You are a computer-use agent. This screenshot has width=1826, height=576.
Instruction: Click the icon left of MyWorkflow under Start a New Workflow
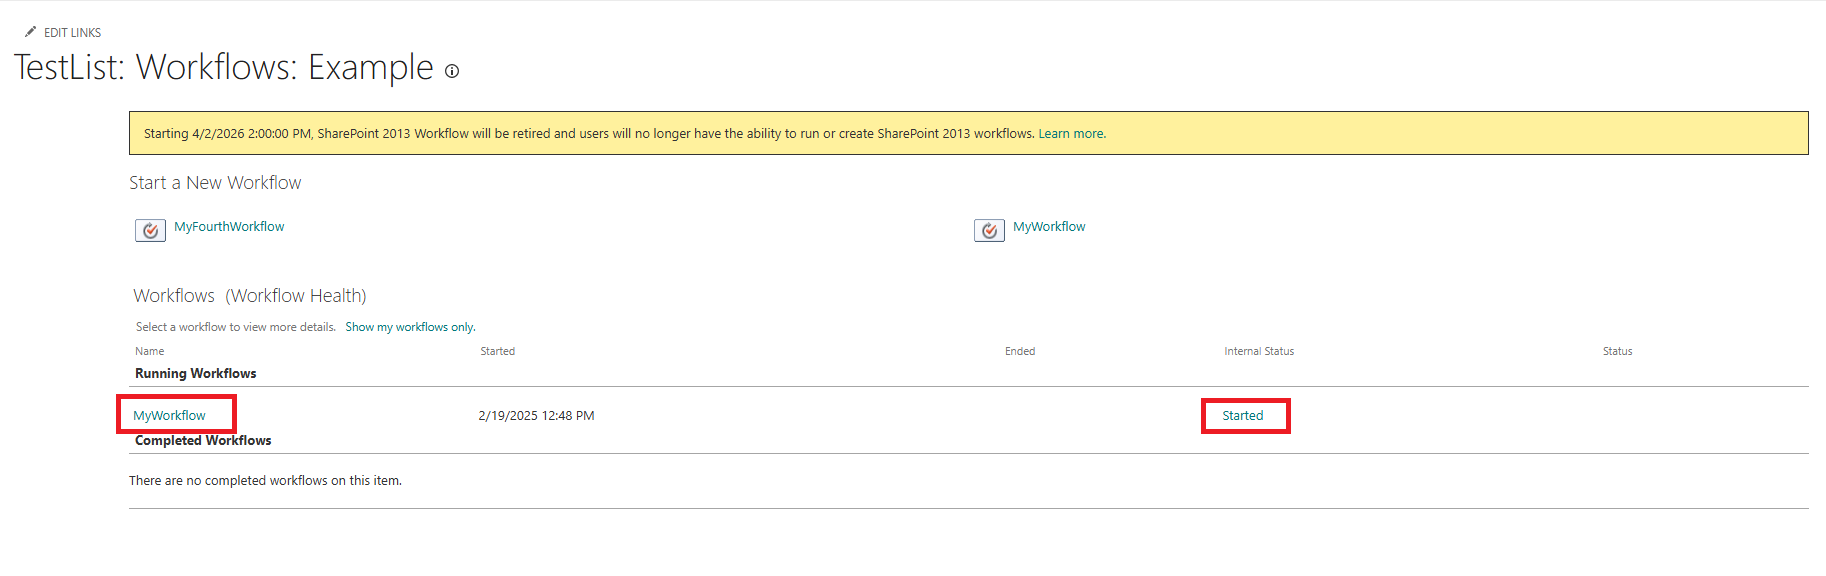[989, 231]
